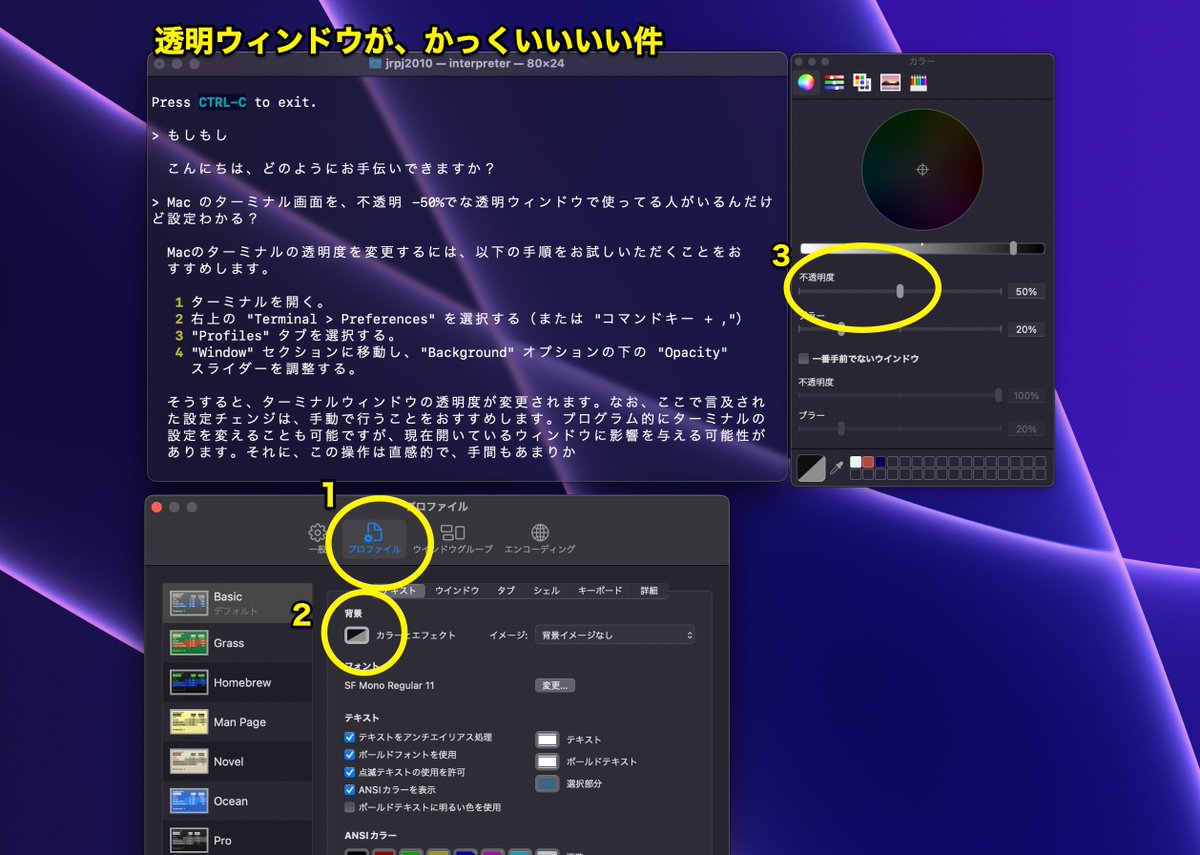Adjust the brightness slider under the color wheel
This screenshot has width=1200, height=855.
pyautogui.click(x=922, y=248)
